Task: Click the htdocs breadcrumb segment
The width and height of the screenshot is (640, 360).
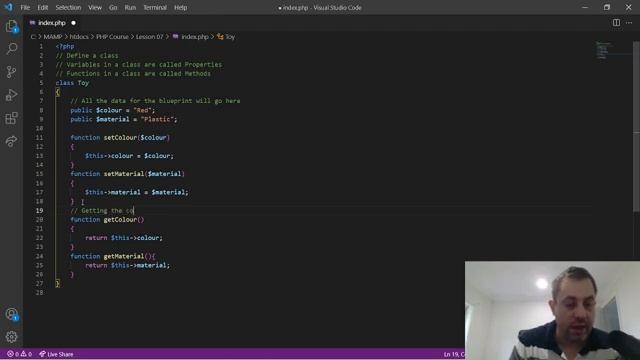Action: [x=79, y=37]
